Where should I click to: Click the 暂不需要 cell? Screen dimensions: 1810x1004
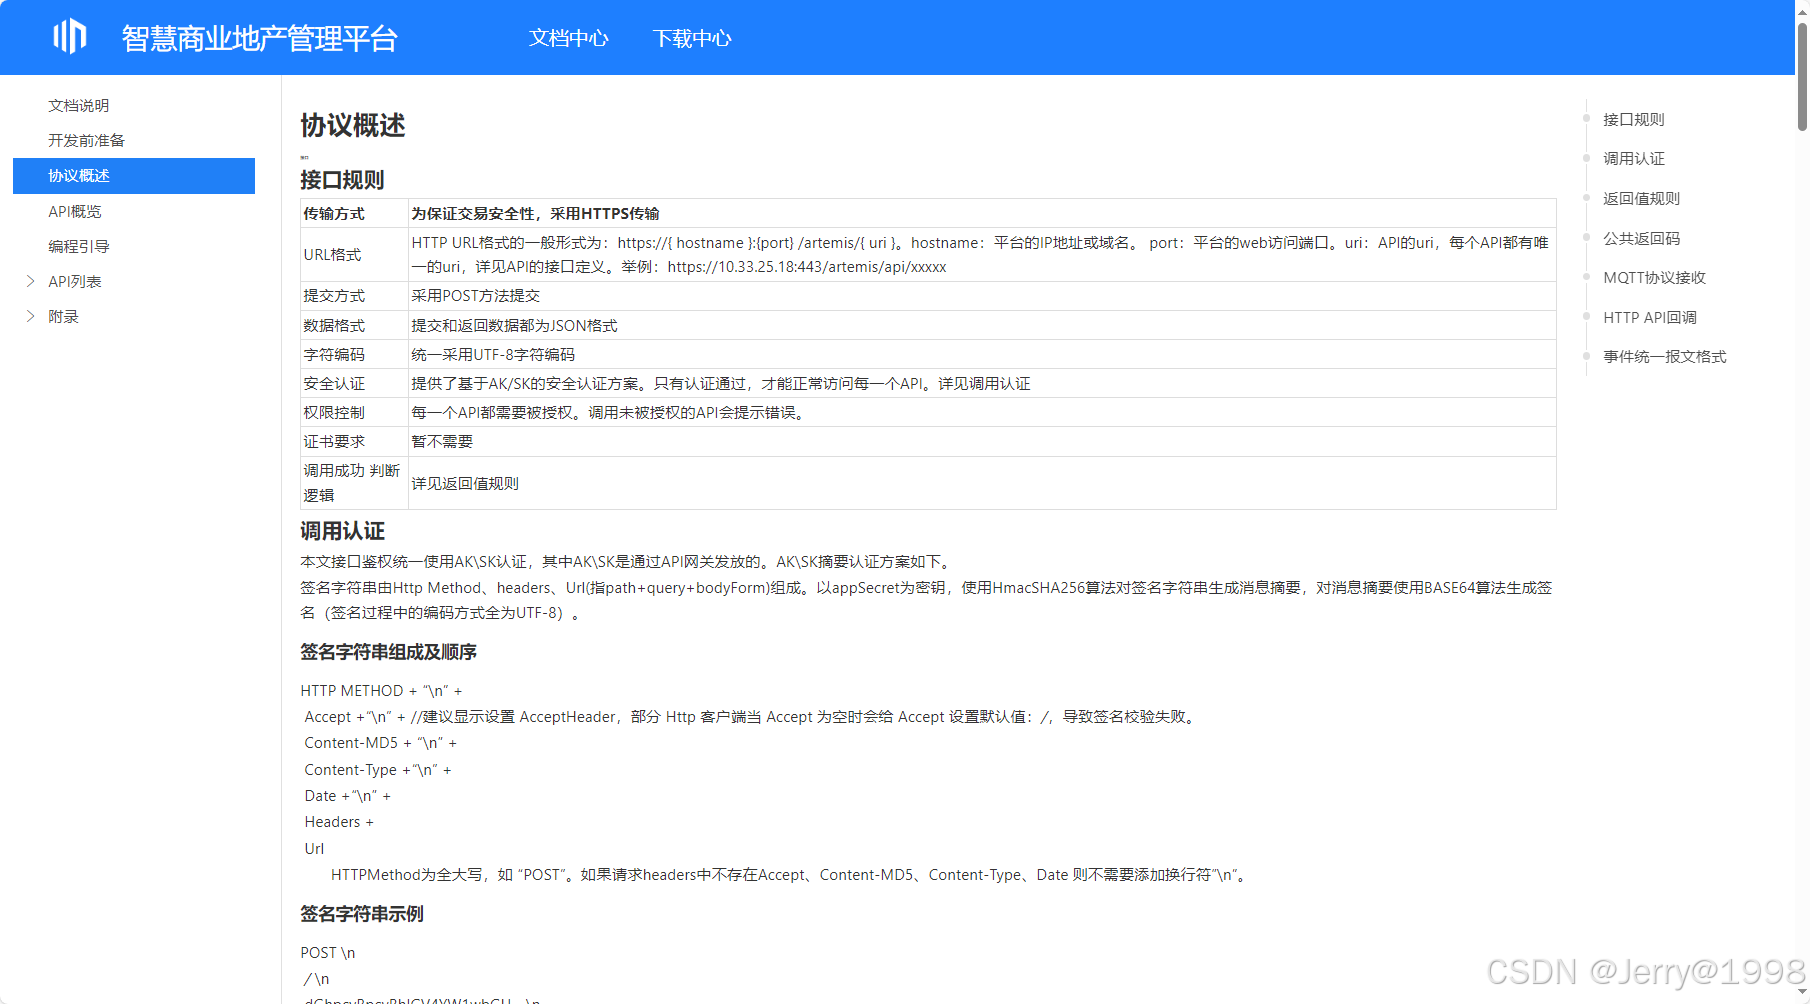982,442
